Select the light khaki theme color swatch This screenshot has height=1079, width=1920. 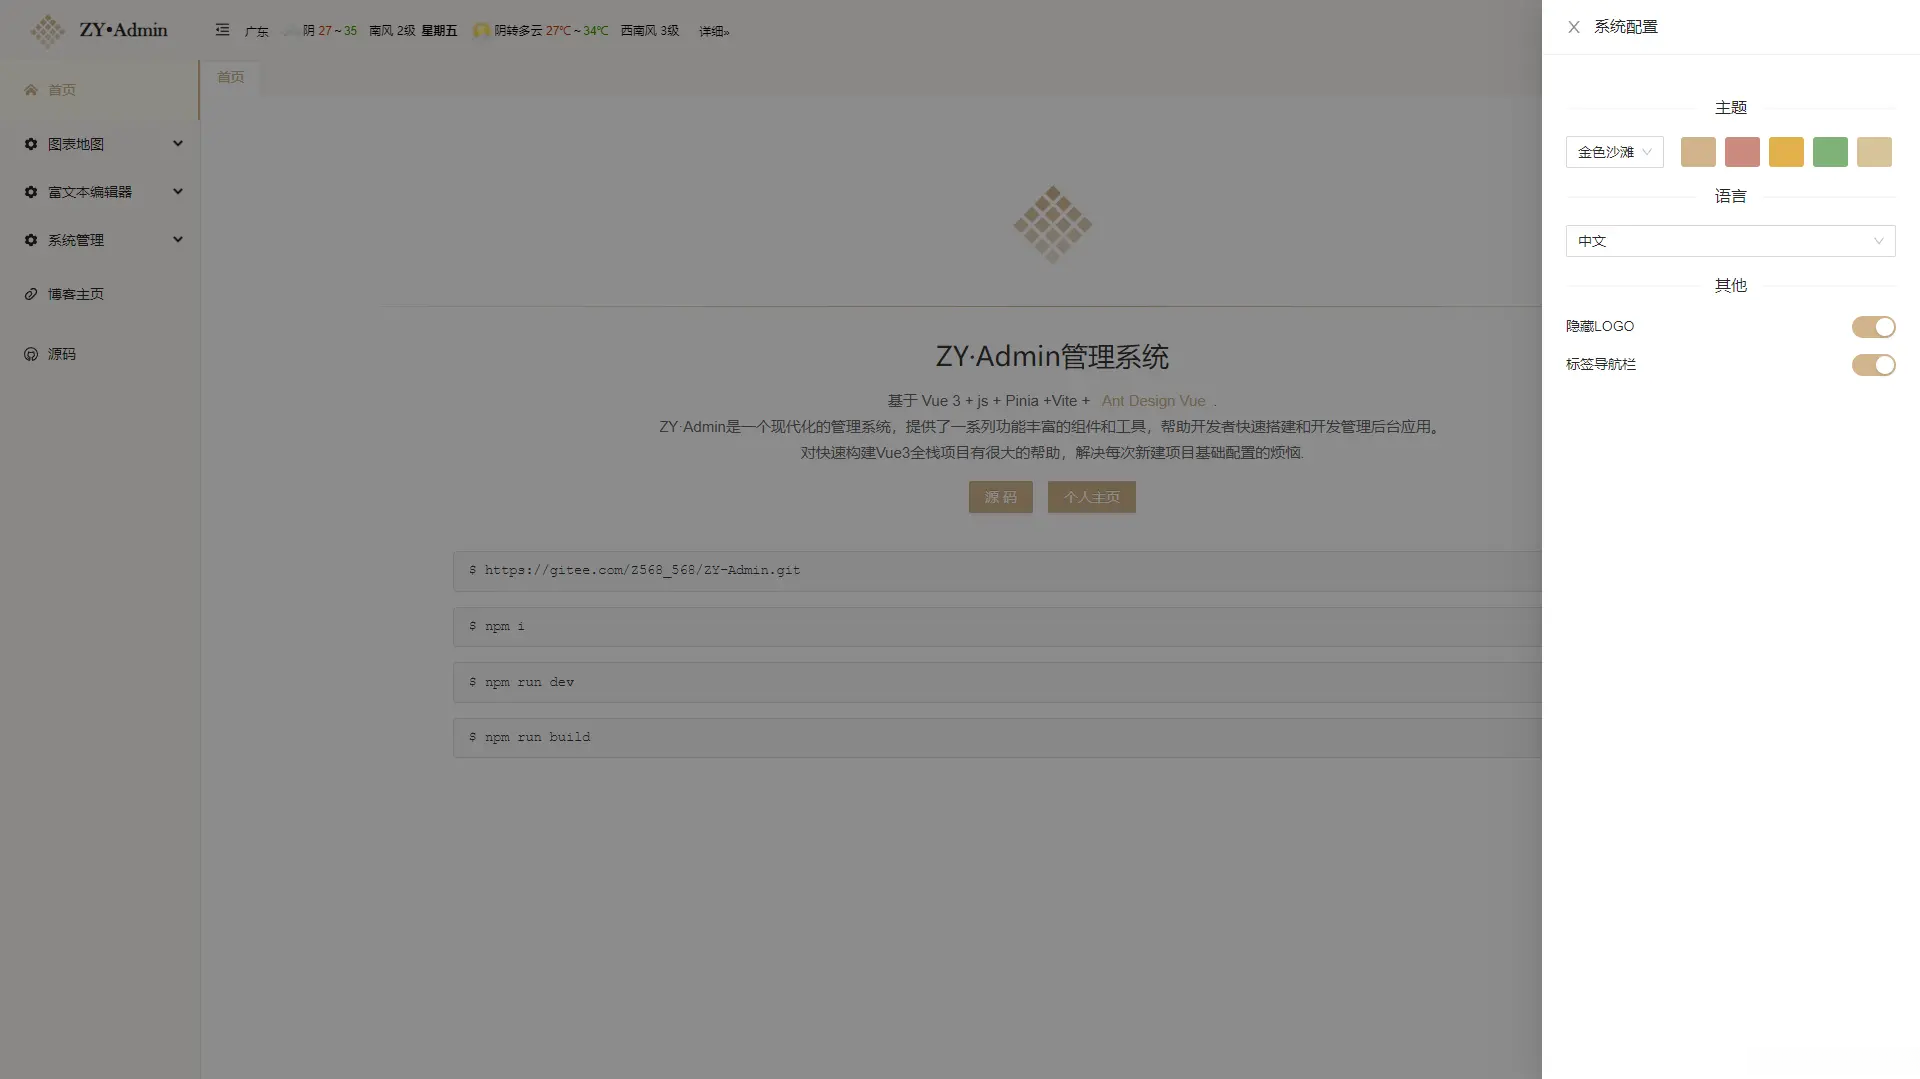1874,152
